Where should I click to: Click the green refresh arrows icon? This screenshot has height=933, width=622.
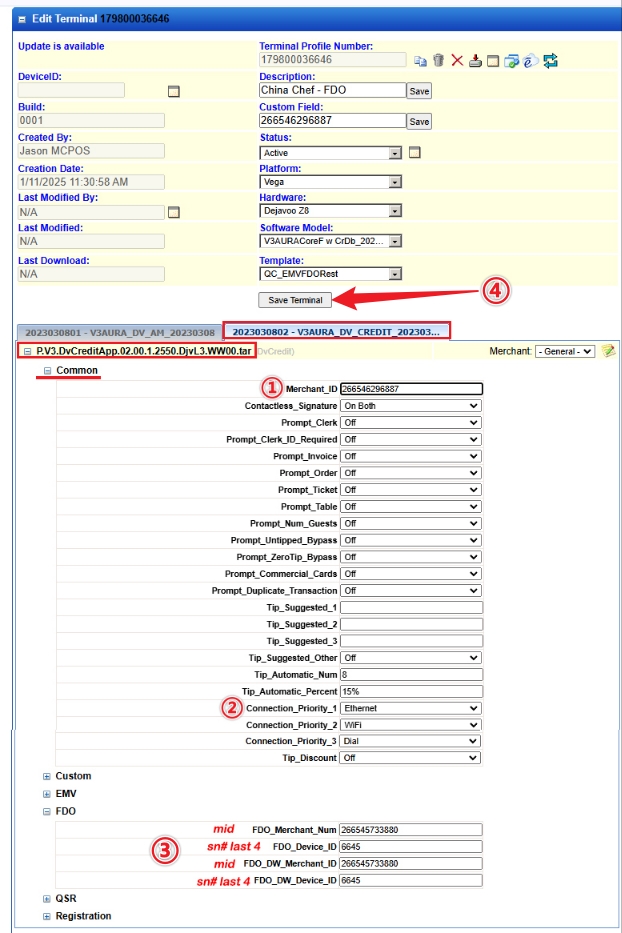click(550, 61)
